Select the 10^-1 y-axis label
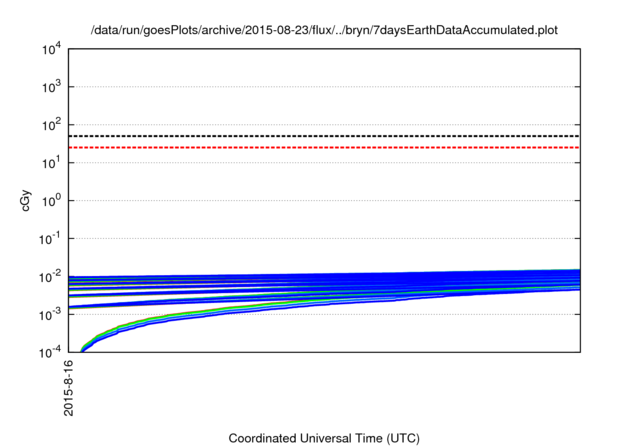The image size is (640, 448). 50,239
